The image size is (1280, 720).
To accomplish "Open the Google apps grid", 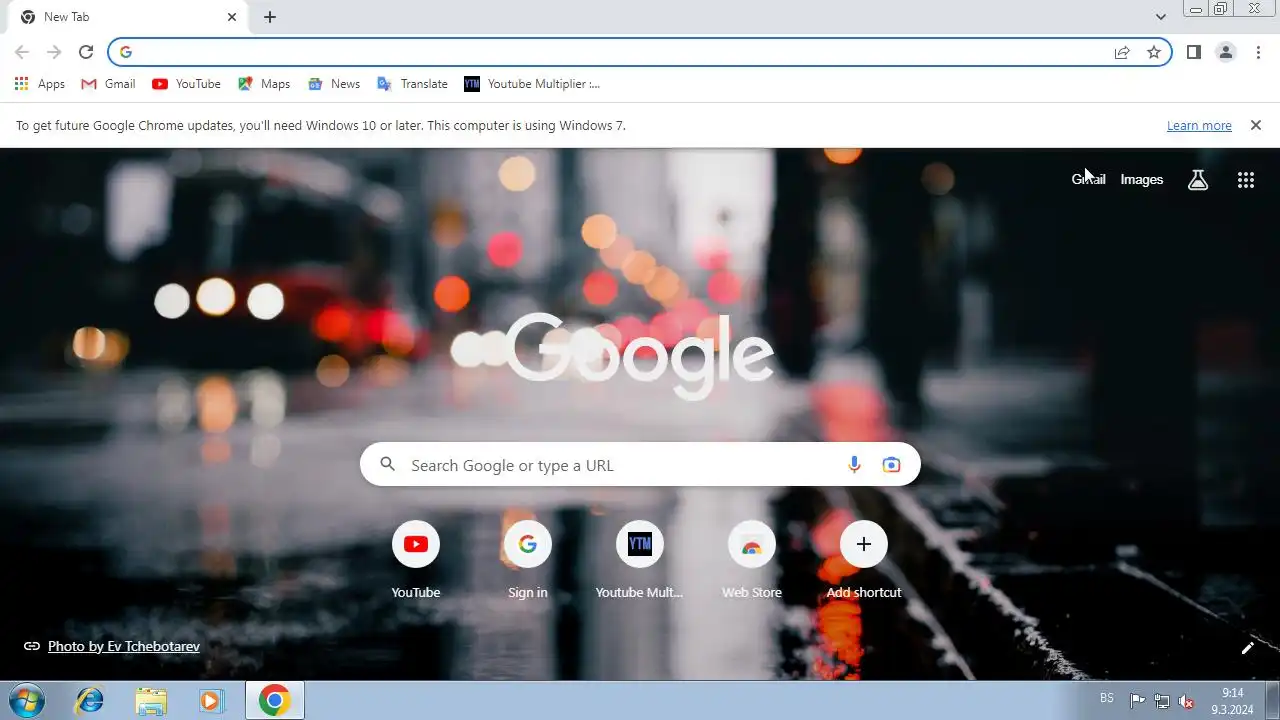I will click(x=1246, y=180).
